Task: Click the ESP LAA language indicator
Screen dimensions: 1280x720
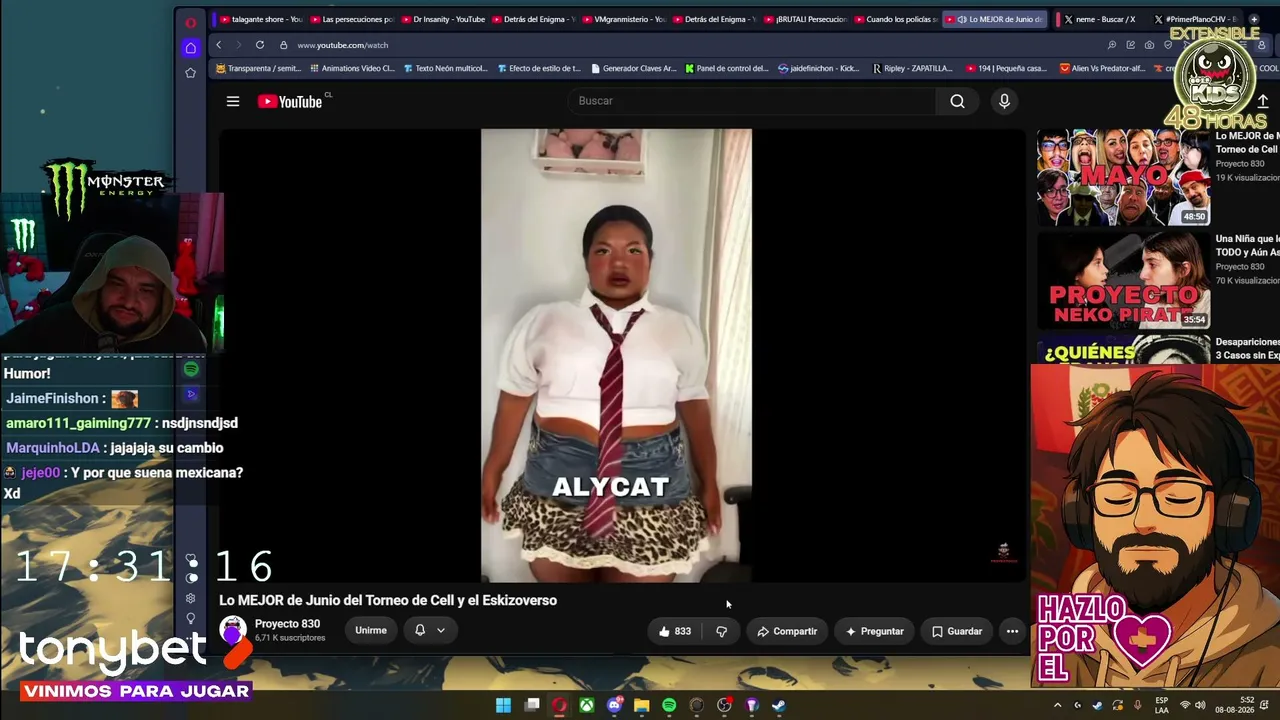Action: click(x=1161, y=706)
